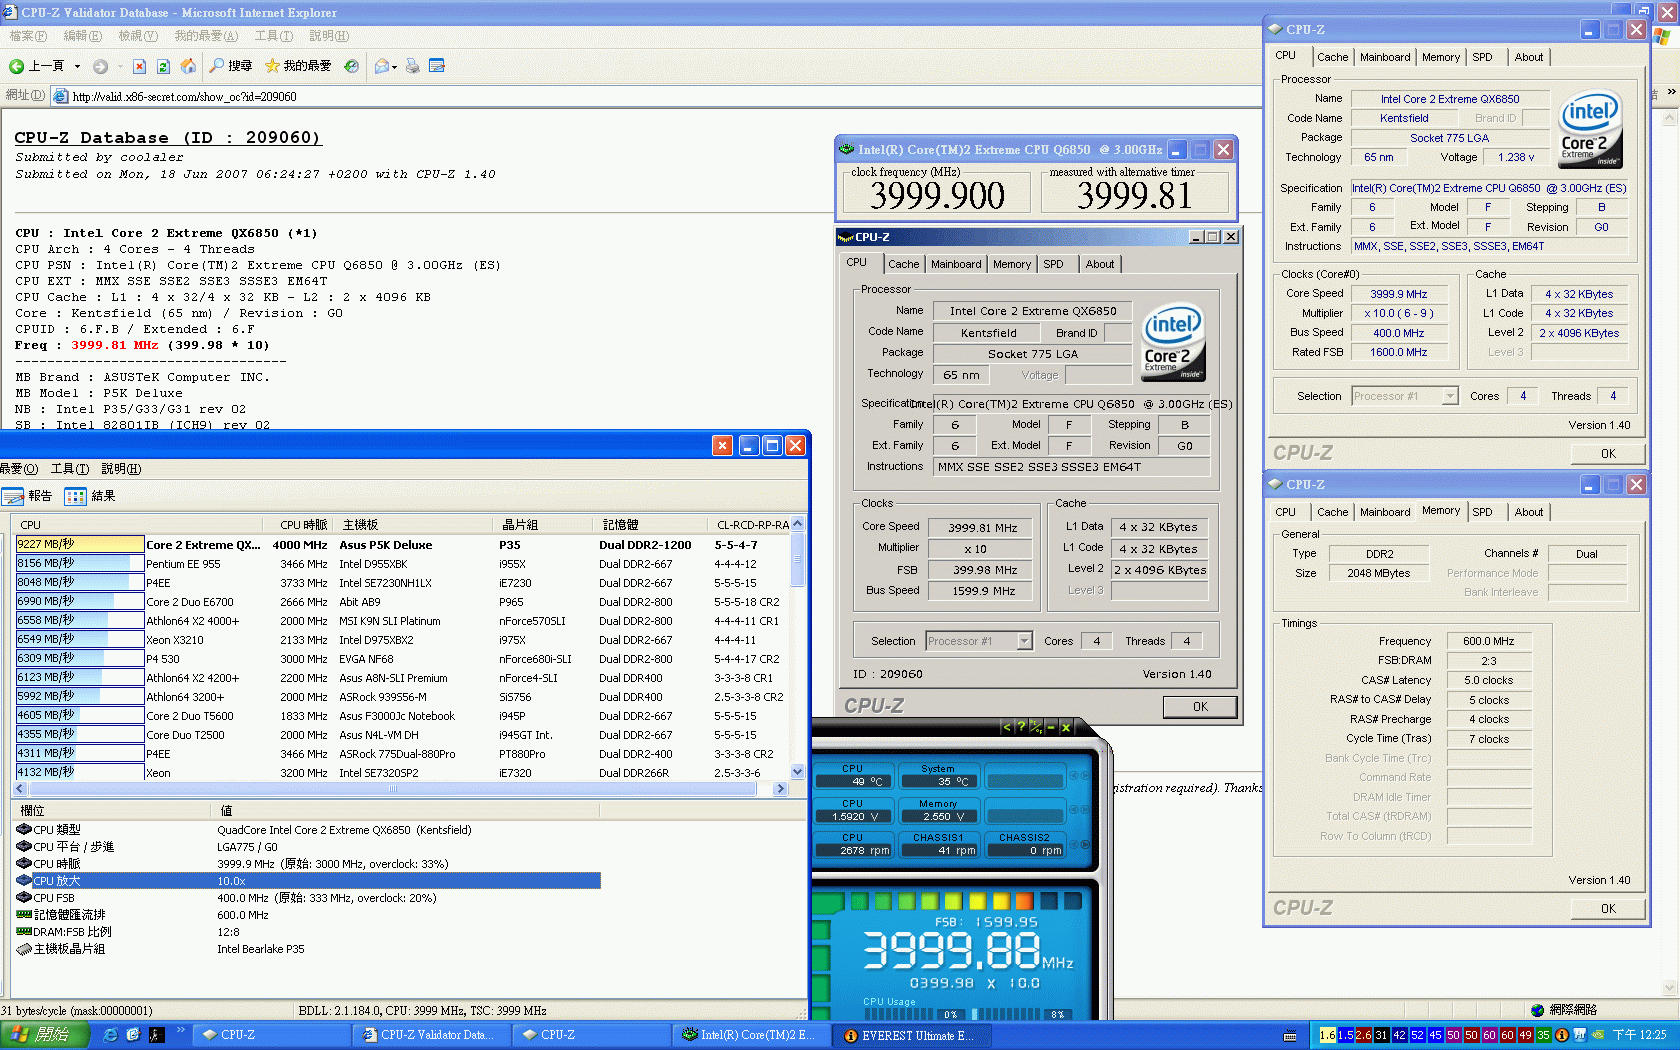Click the fan rpm row right arrow

pos(1087,845)
